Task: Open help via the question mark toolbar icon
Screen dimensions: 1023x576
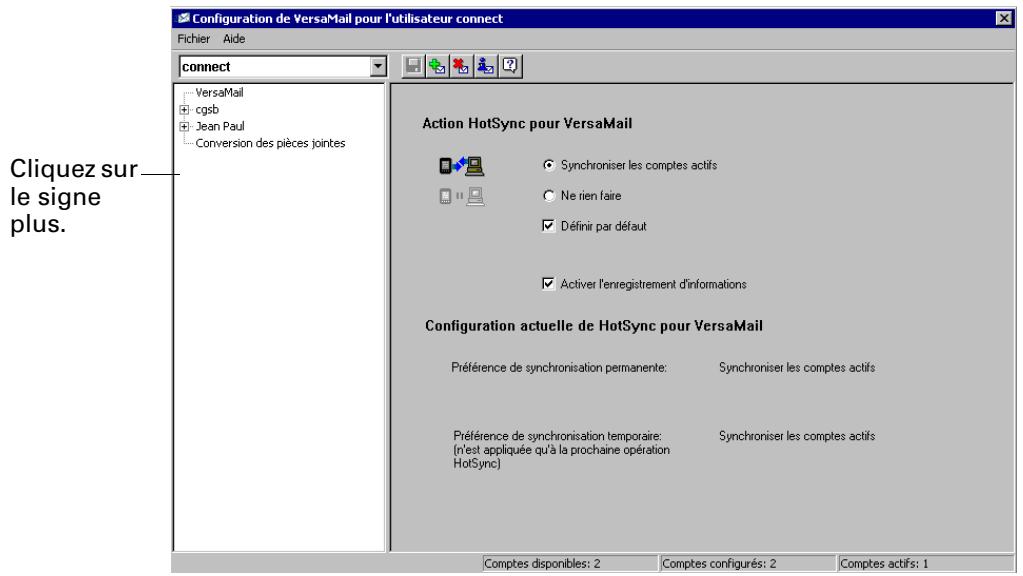Action: pyautogui.click(x=510, y=66)
